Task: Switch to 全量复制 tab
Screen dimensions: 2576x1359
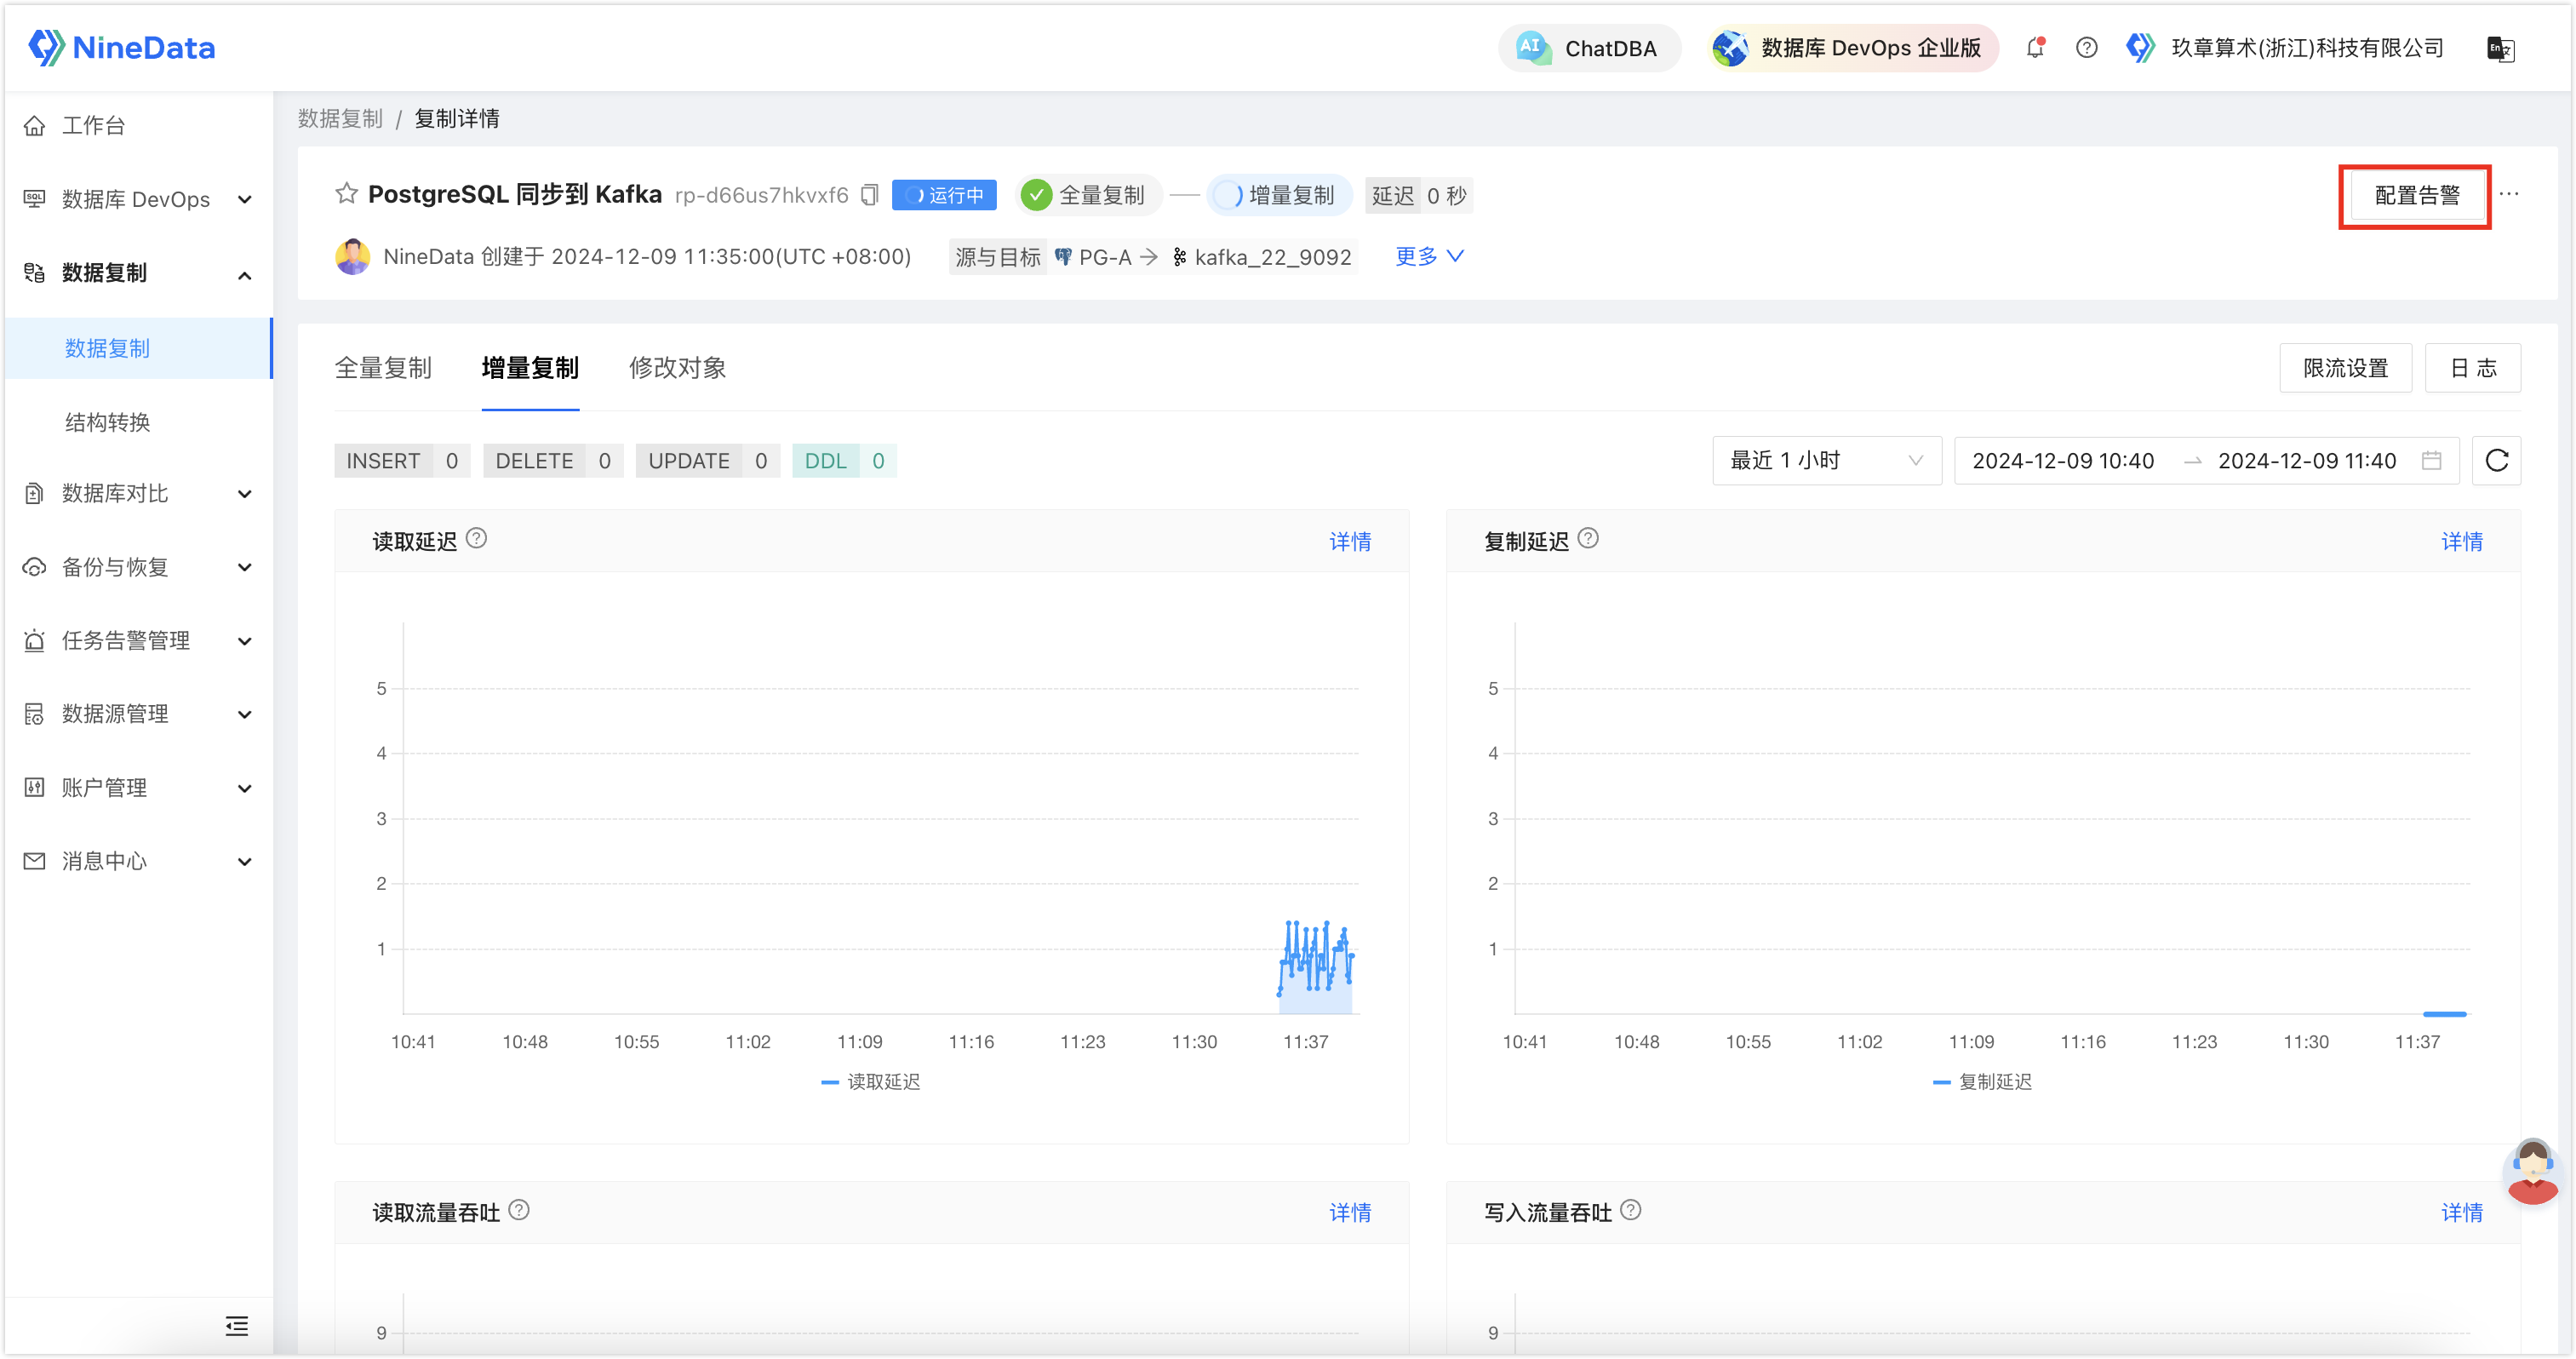Action: pos(383,368)
